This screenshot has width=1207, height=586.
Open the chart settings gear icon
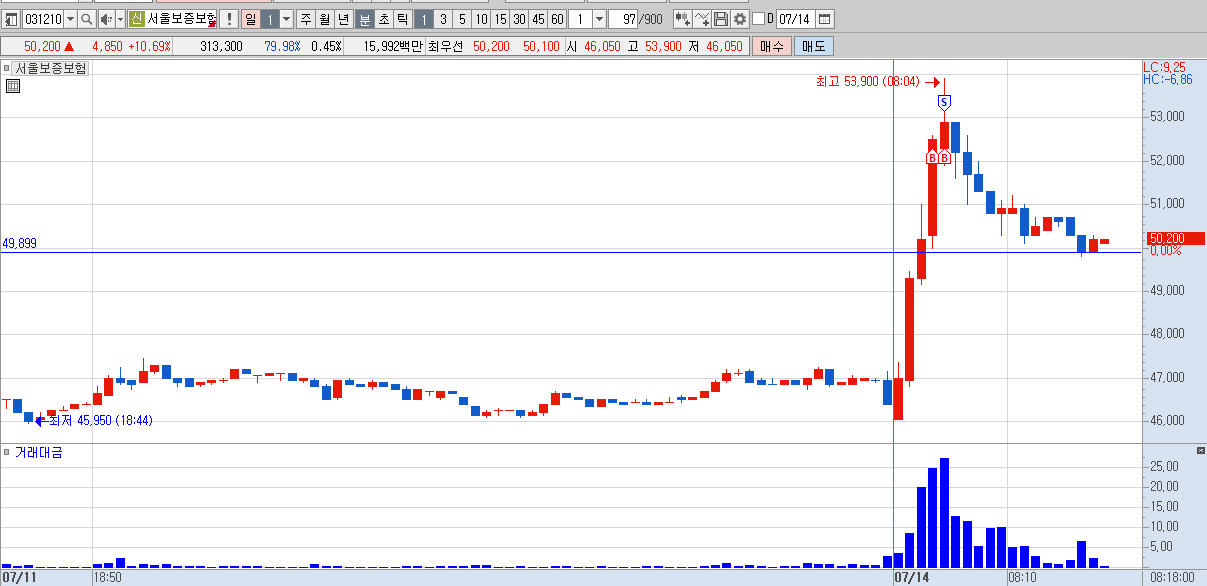(740, 19)
